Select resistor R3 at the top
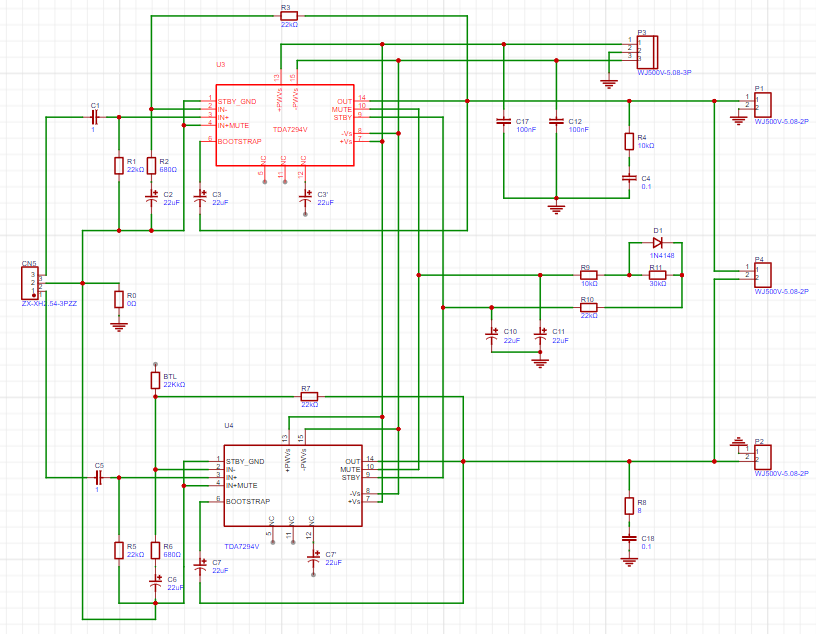The height and width of the screenshot is (634, 816). point(289,17)
